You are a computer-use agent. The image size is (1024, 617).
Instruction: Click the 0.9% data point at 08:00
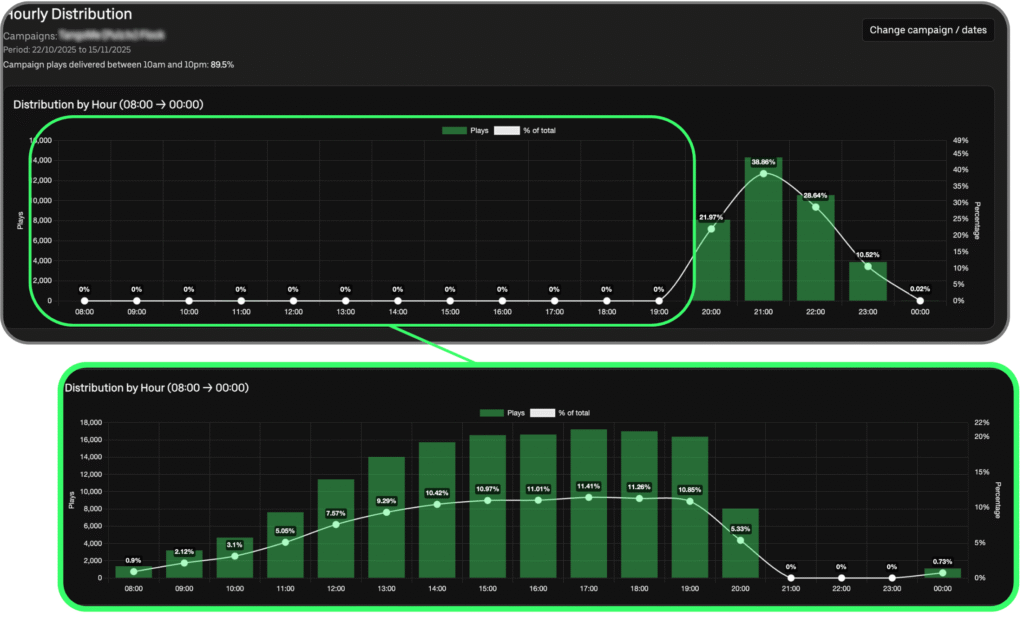point(134,571)
